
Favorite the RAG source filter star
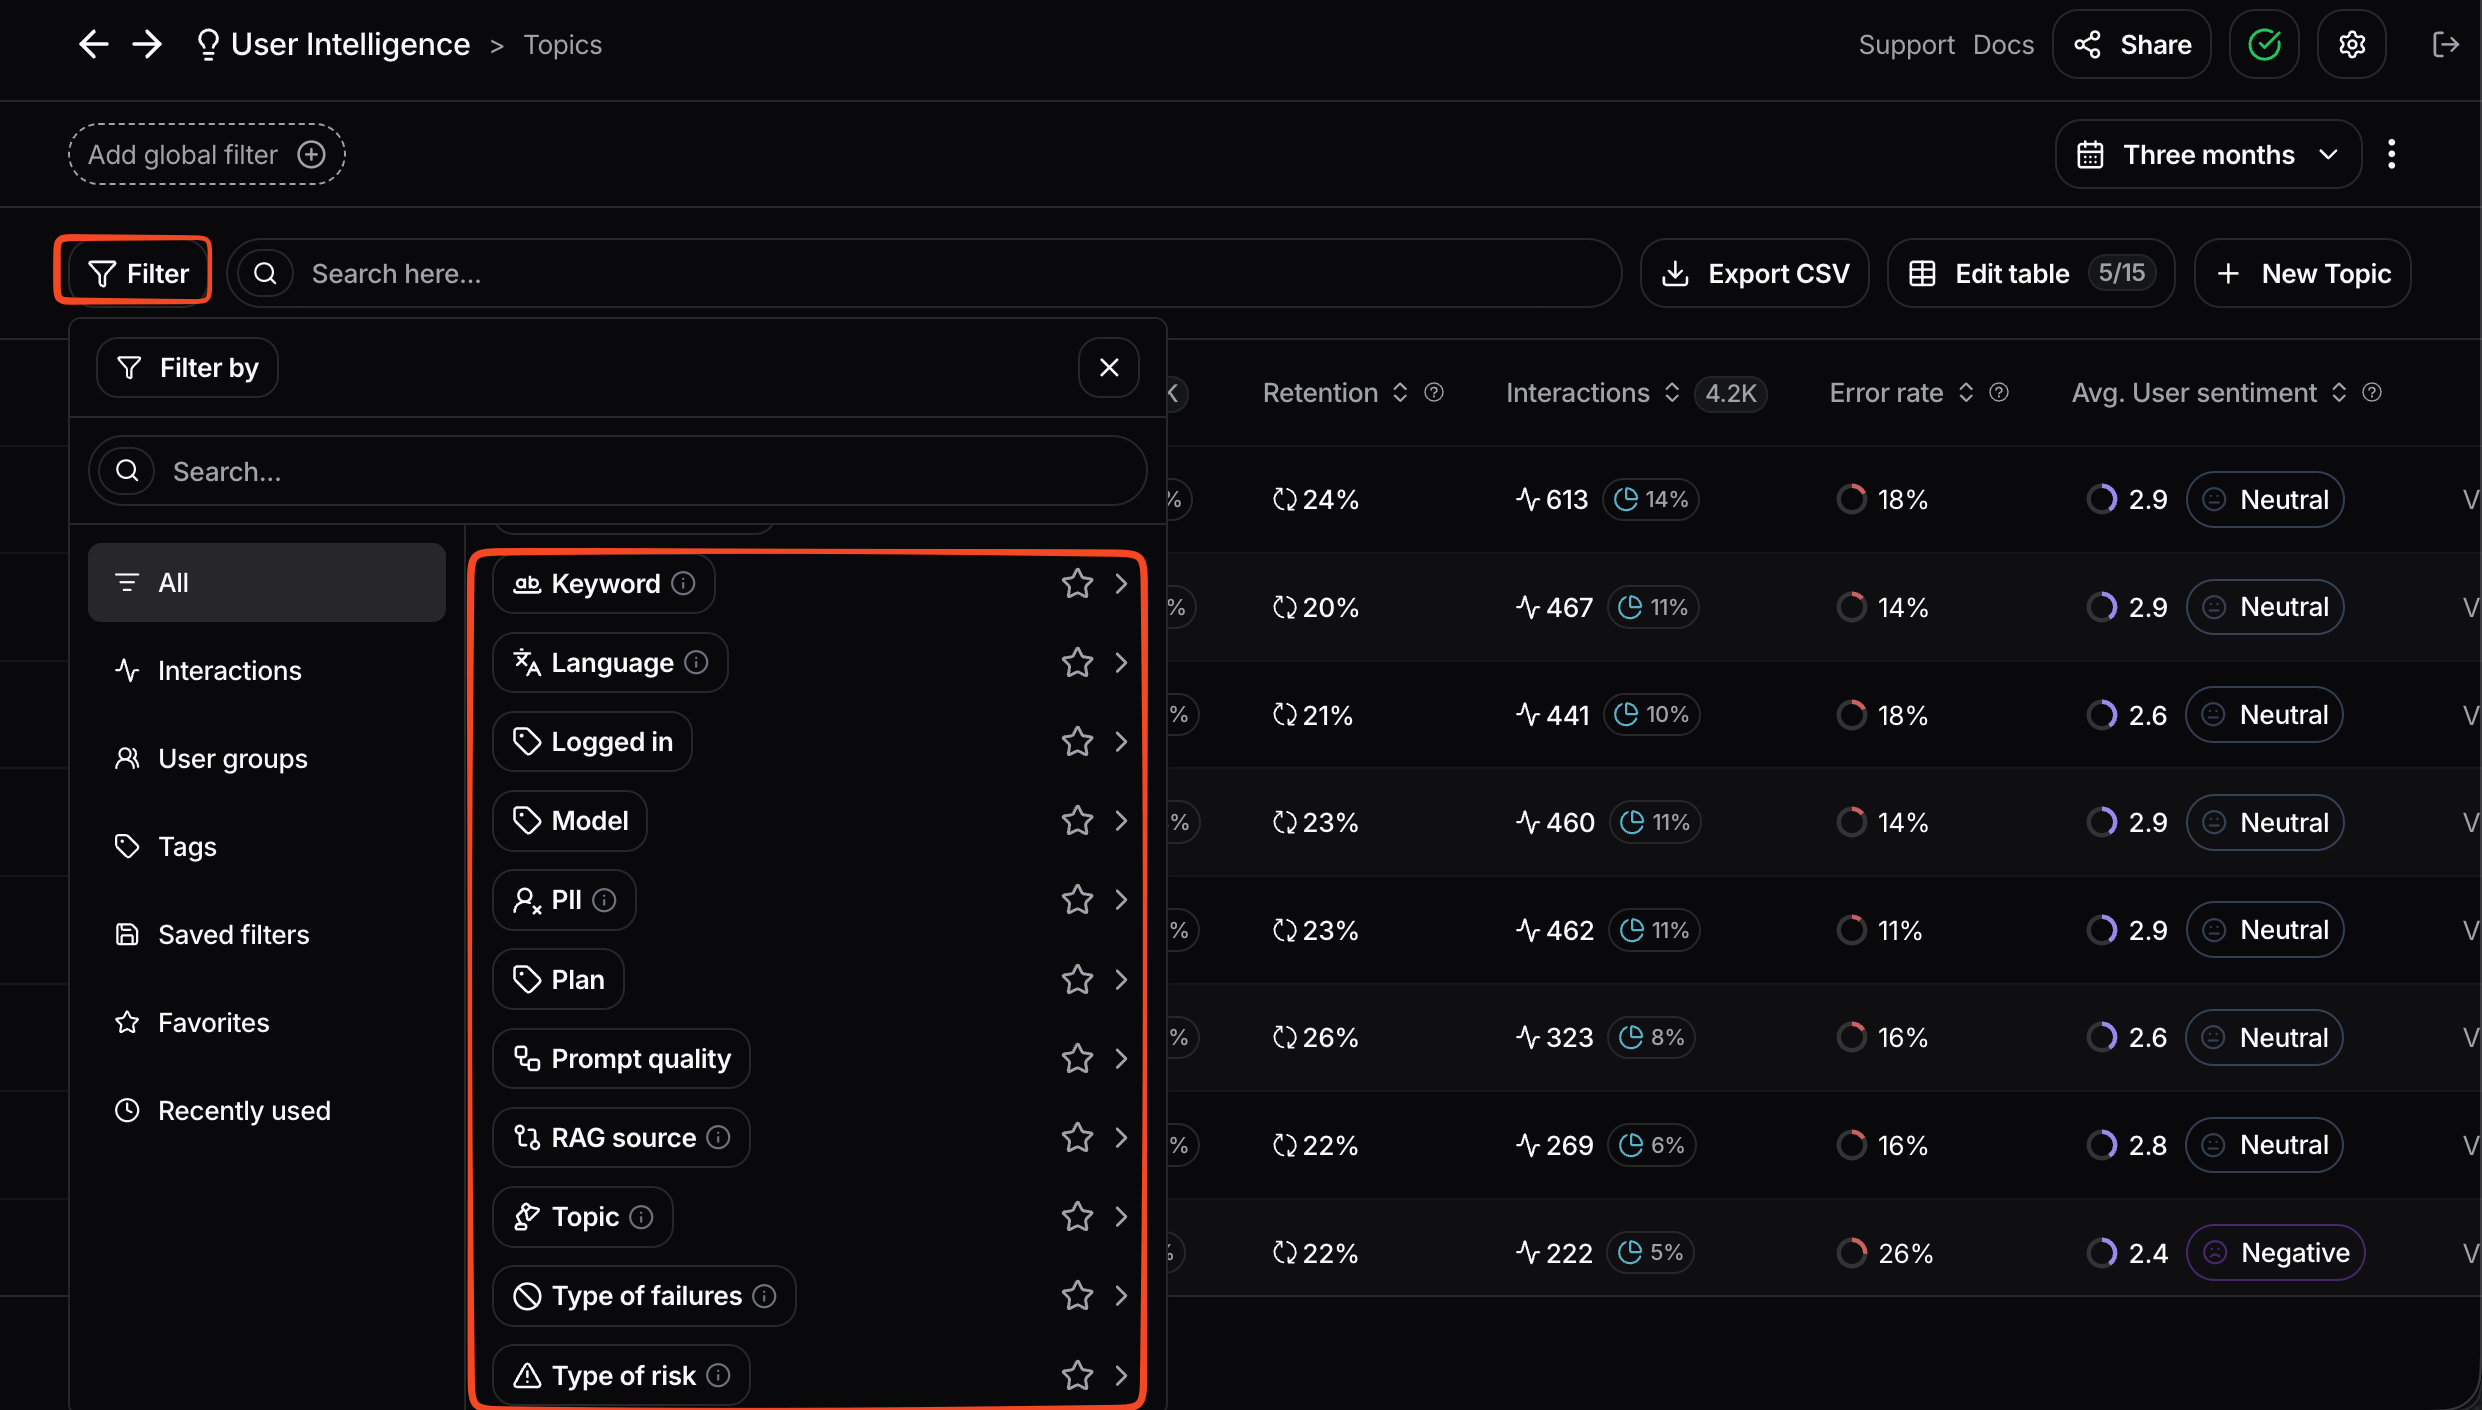click(1077, 1137)
